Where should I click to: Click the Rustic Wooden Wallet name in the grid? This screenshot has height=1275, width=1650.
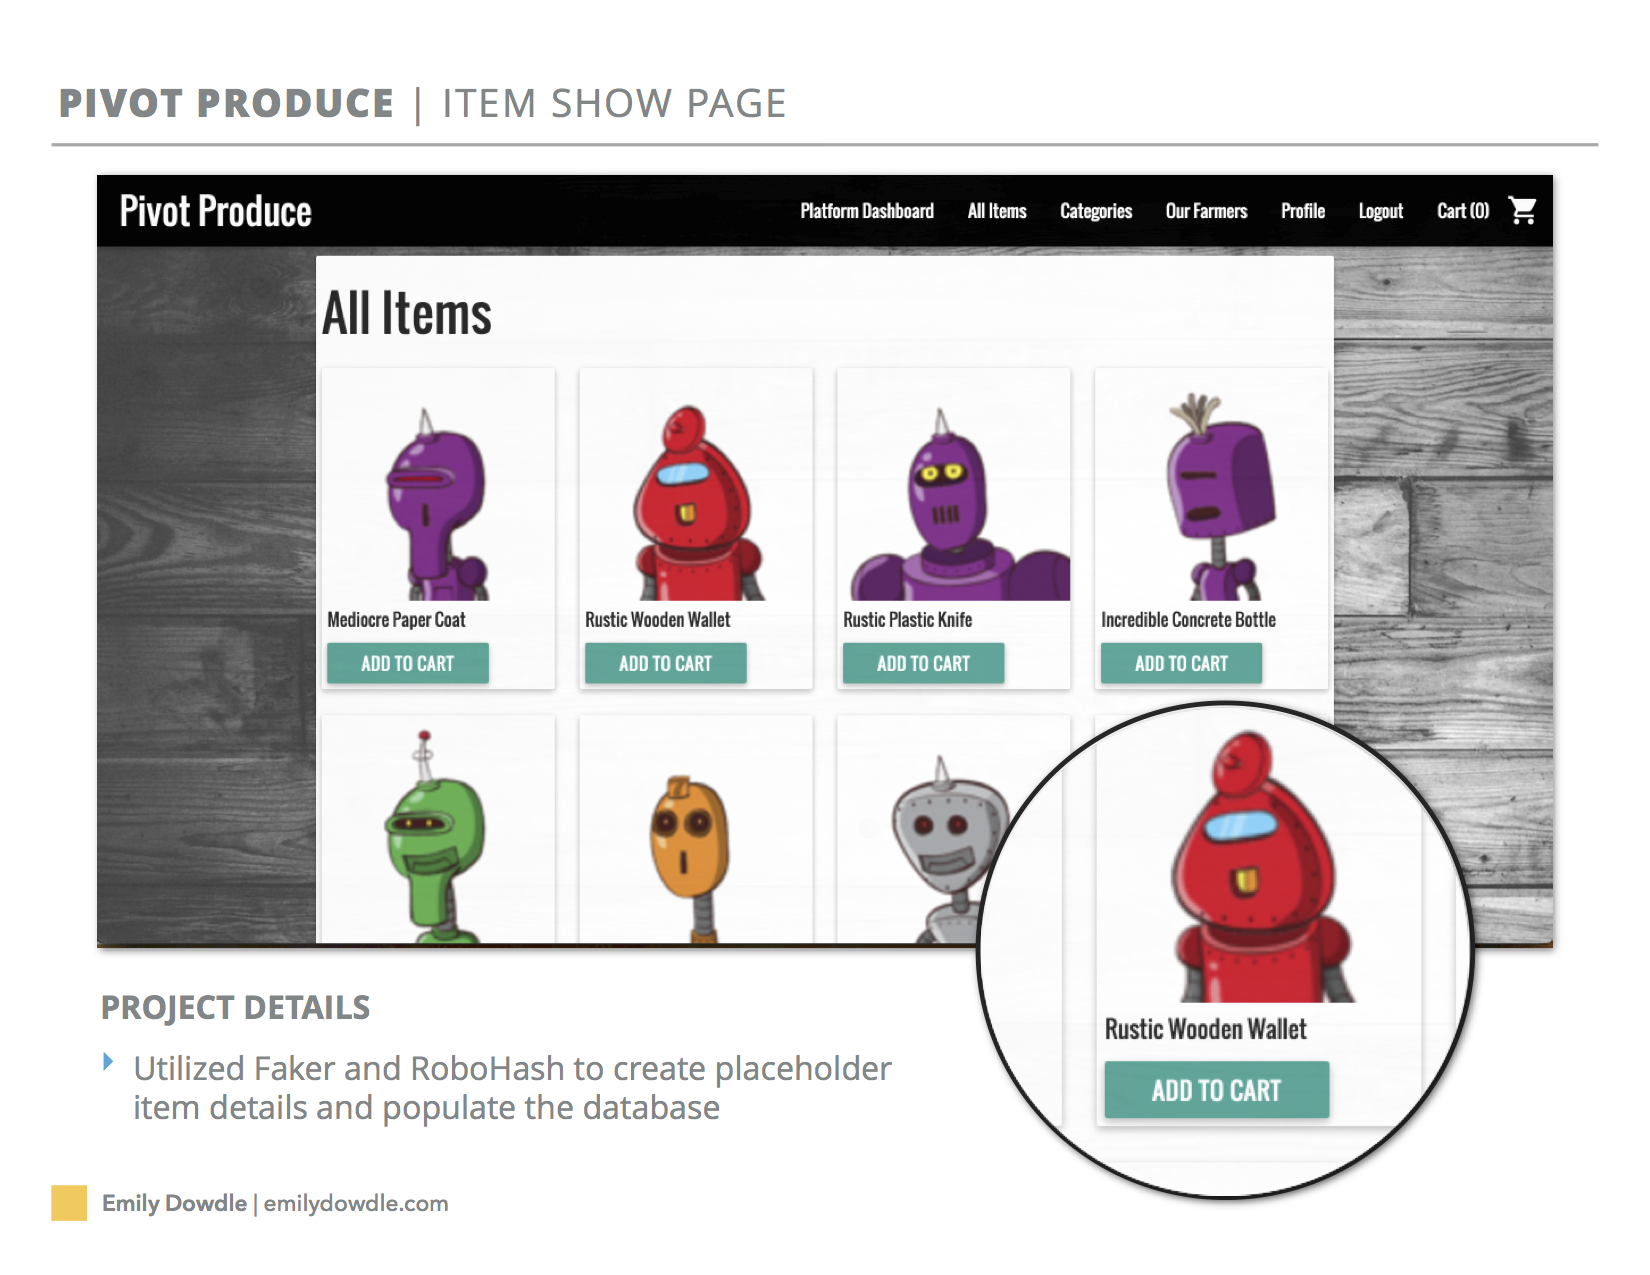point(658,620)
